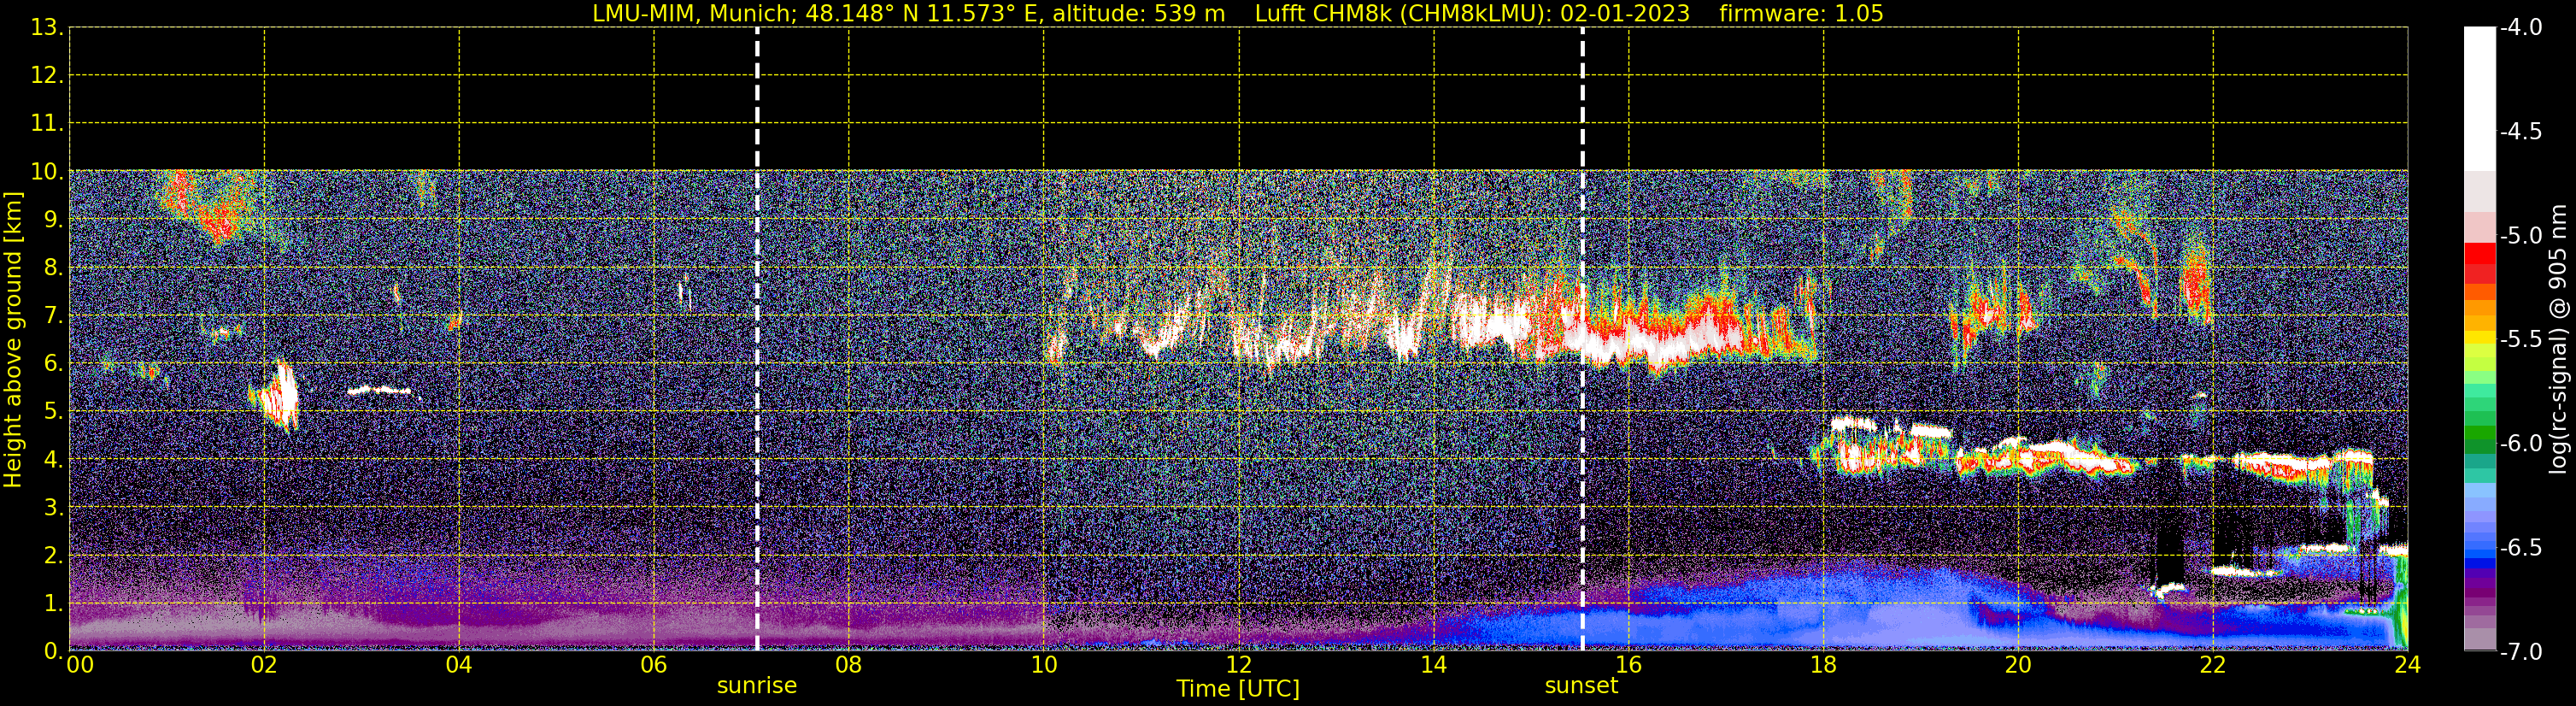Click height axis tick label '7.'
This screenshot has height=706, width=2576.
(x=52, y=316)
